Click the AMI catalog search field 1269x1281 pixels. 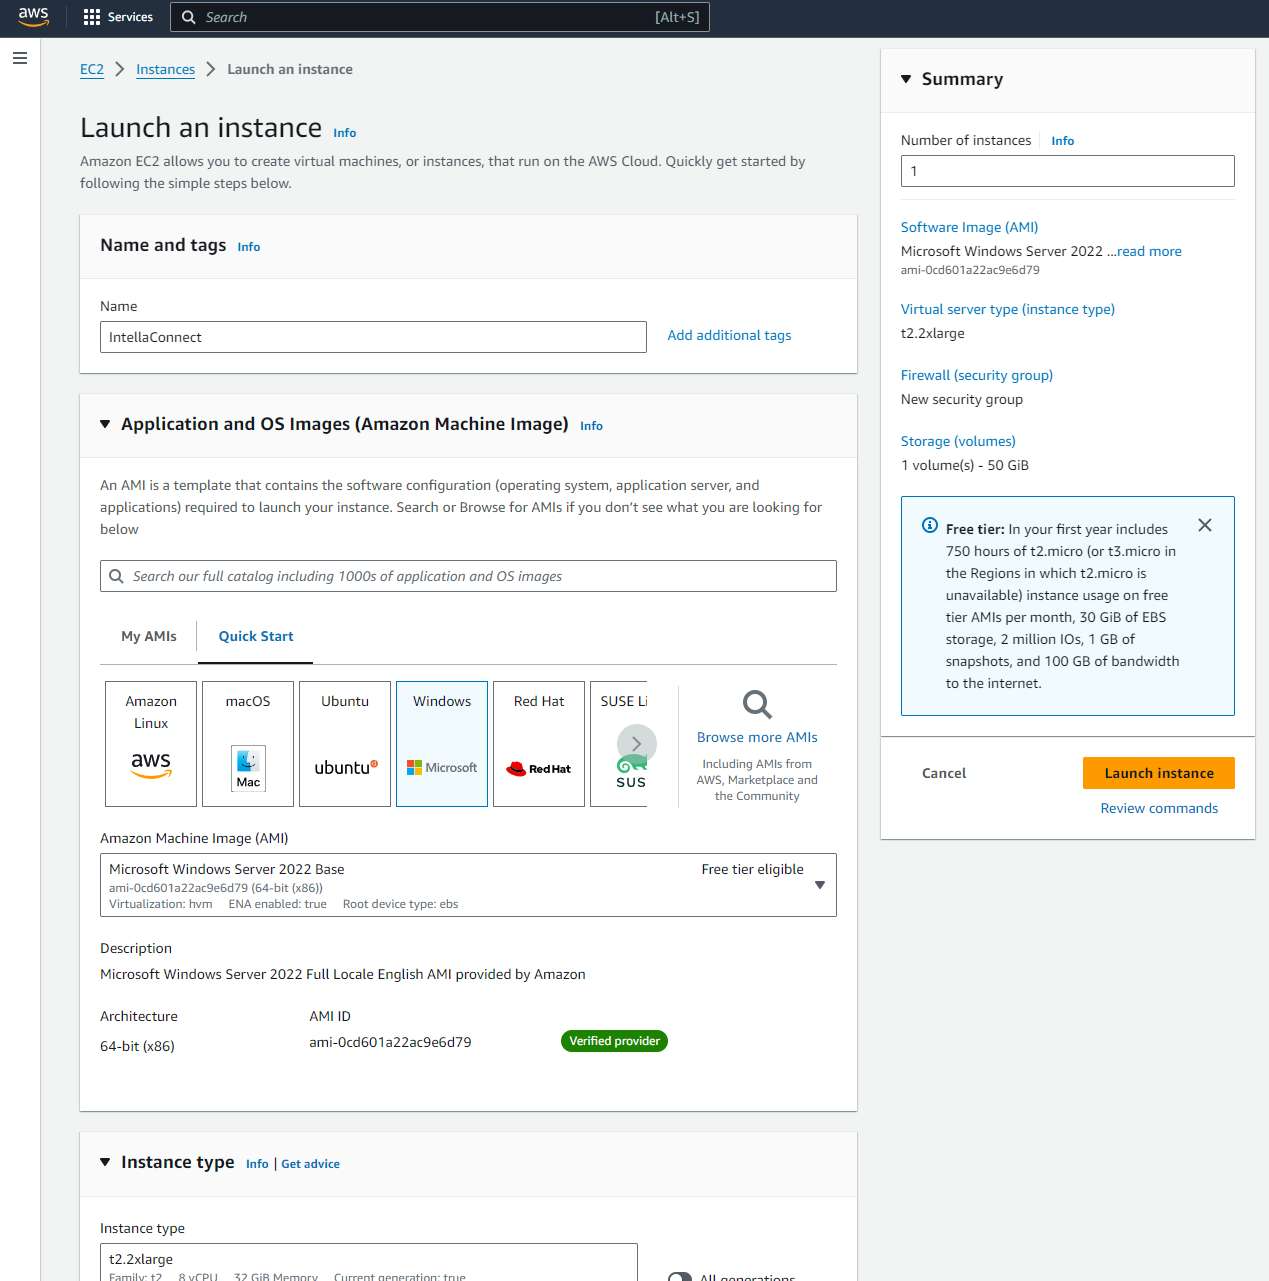468,576
